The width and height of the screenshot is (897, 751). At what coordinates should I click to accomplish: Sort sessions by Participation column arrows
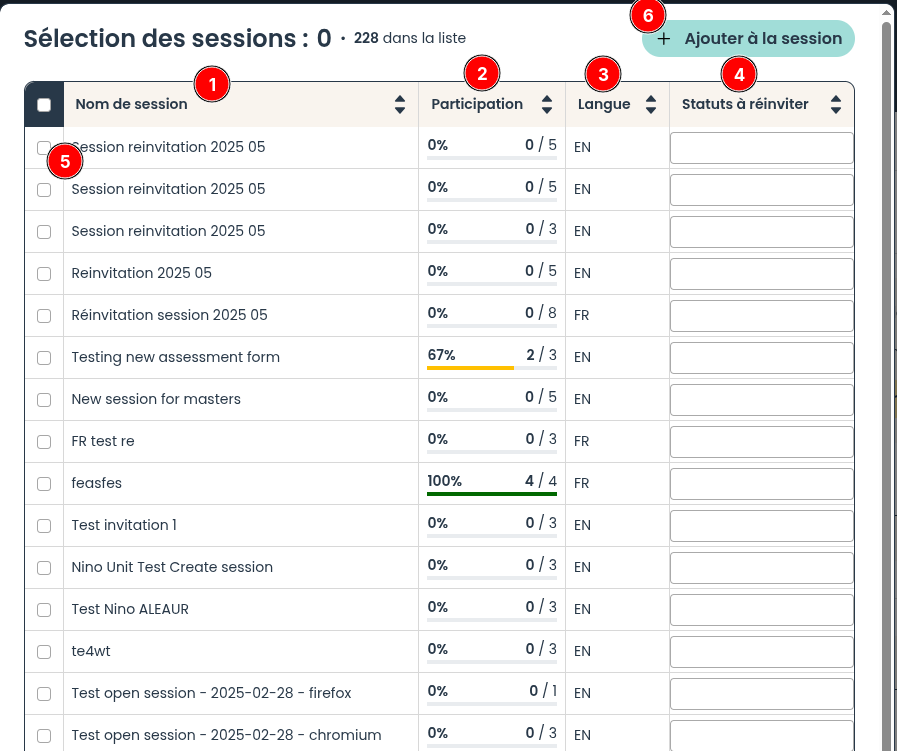547,104
